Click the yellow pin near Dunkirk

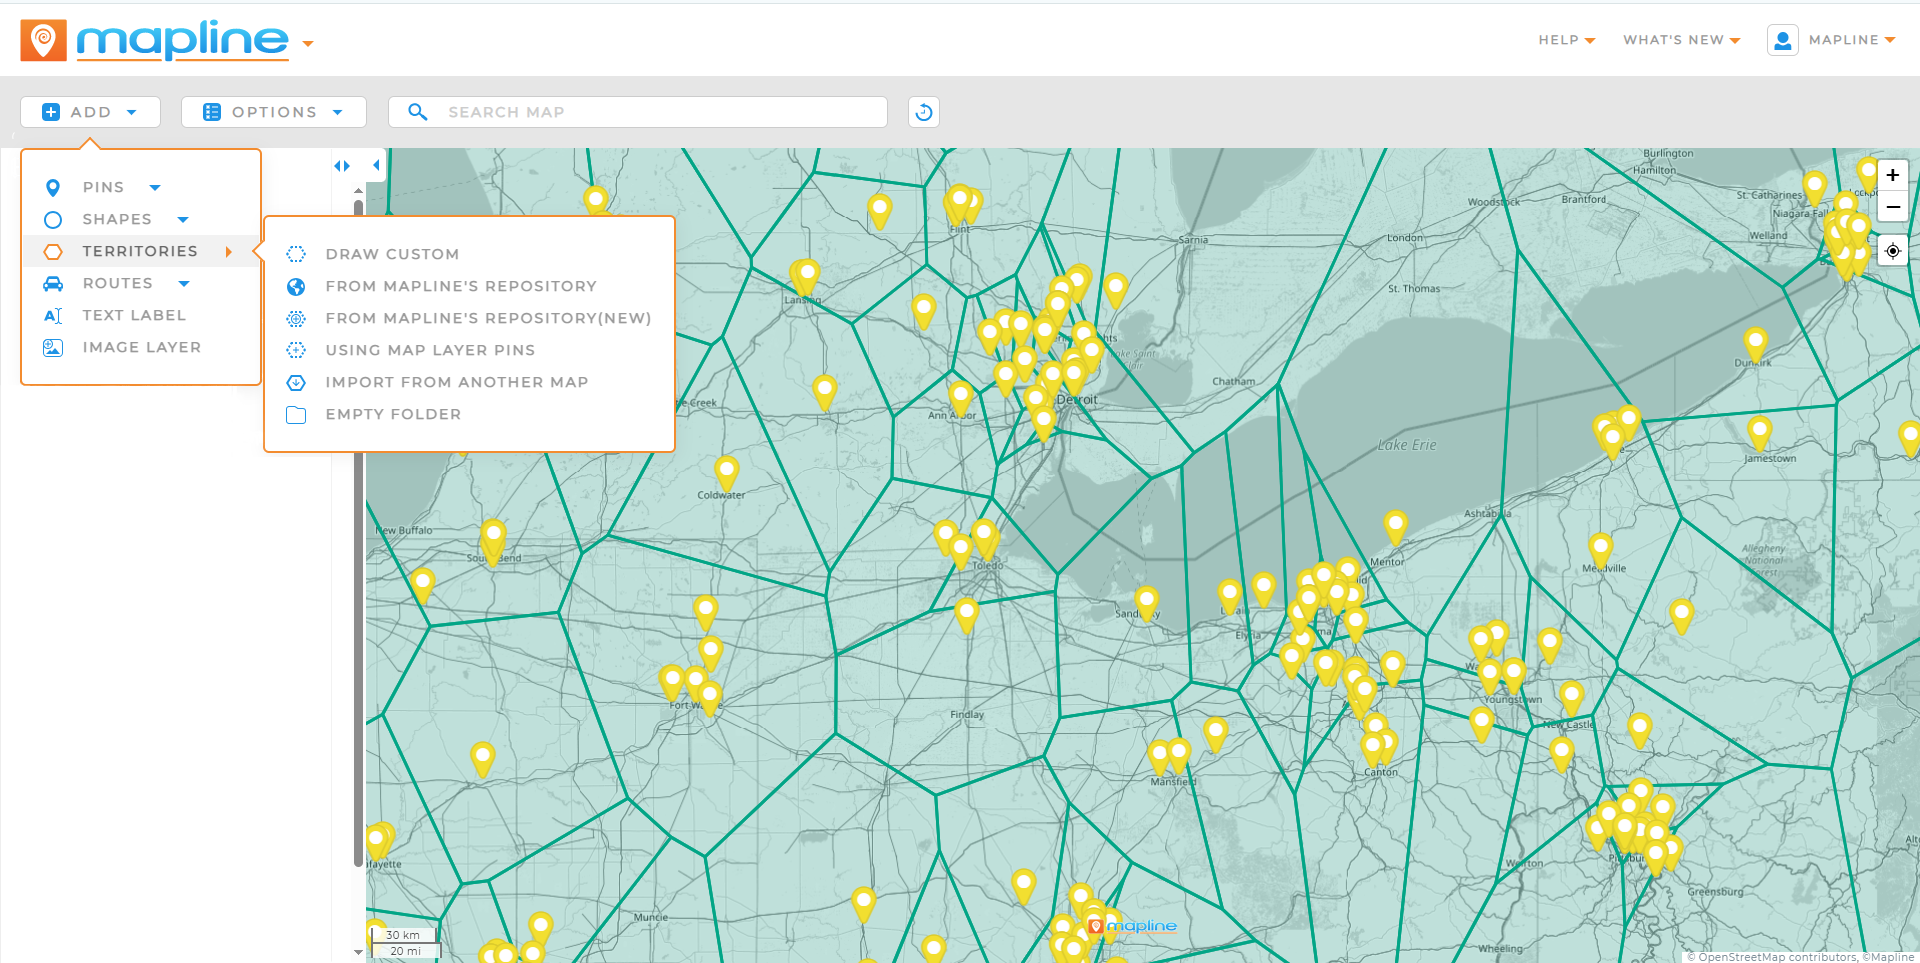point(1756,344)
